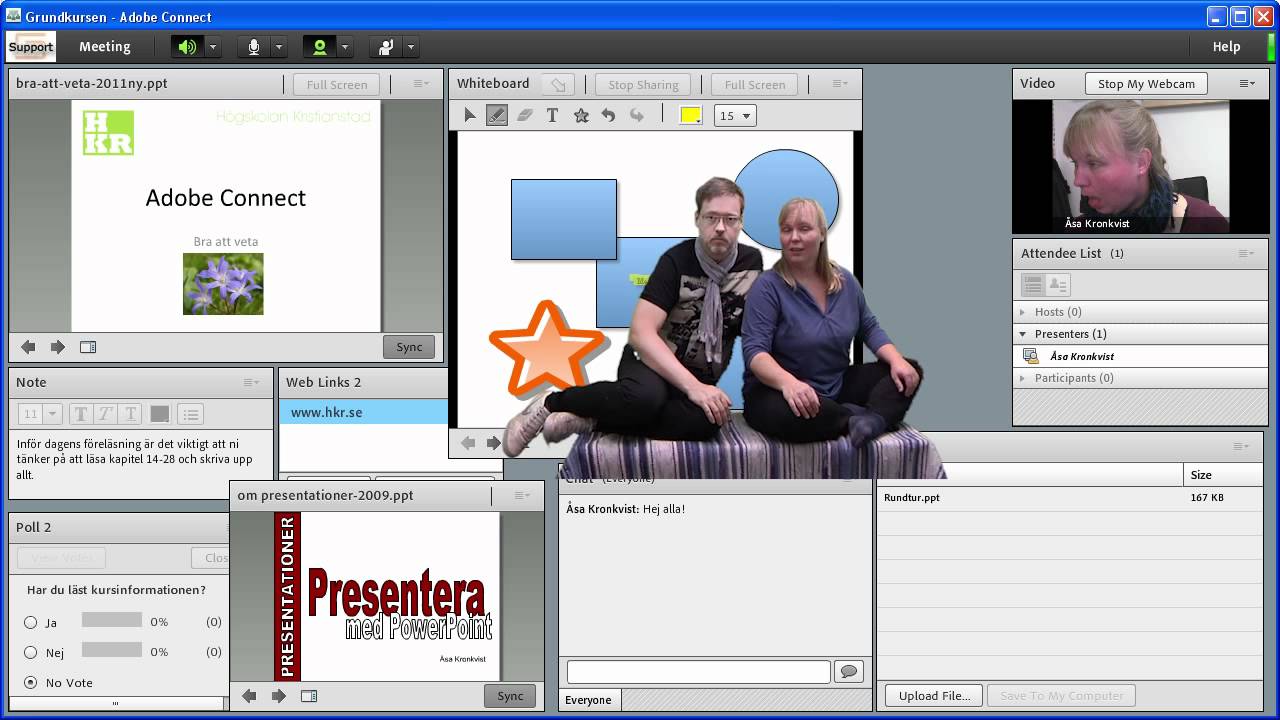
Task: Send the chat message bubble icon
Action: coord(849,671)
